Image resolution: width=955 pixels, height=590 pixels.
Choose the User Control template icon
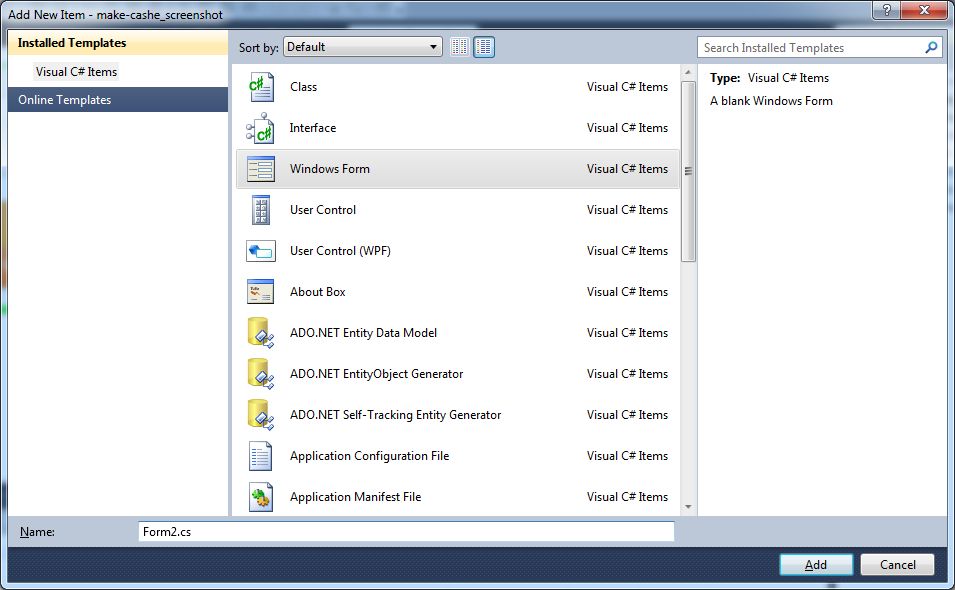click(260, 210)
